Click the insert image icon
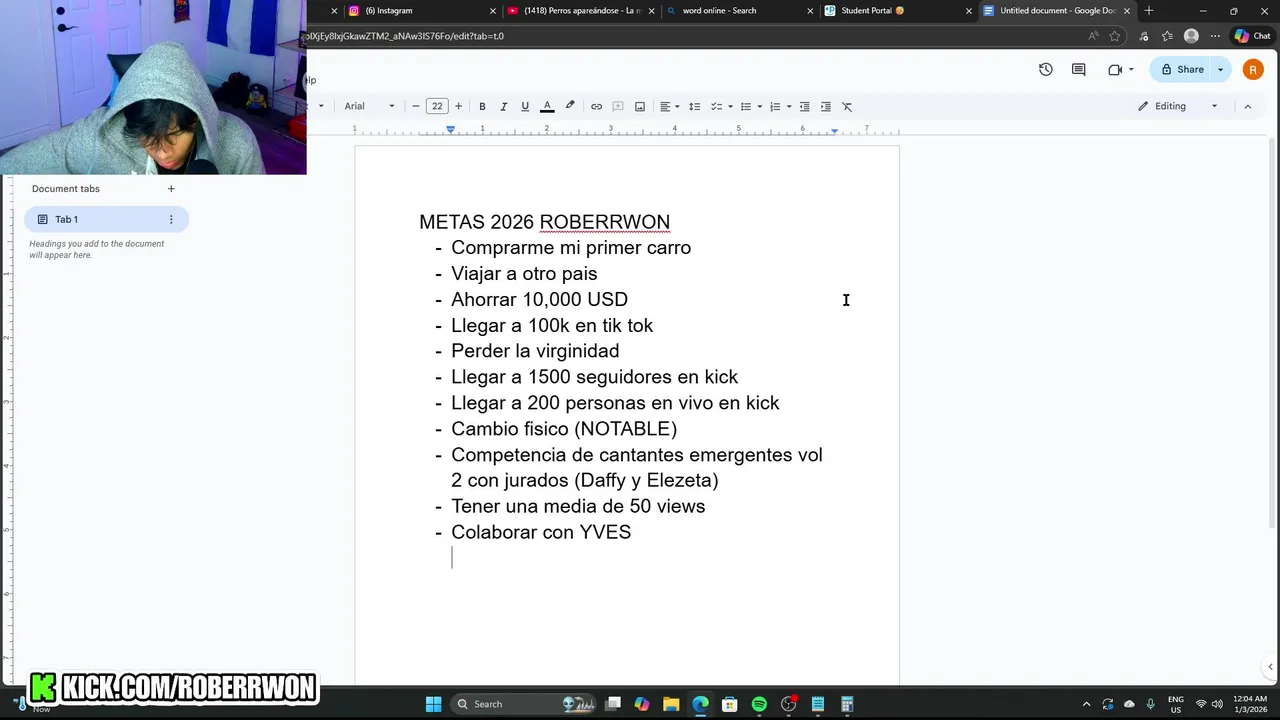The height and width of the screenshot is (720, 1280). pos(640,106)
